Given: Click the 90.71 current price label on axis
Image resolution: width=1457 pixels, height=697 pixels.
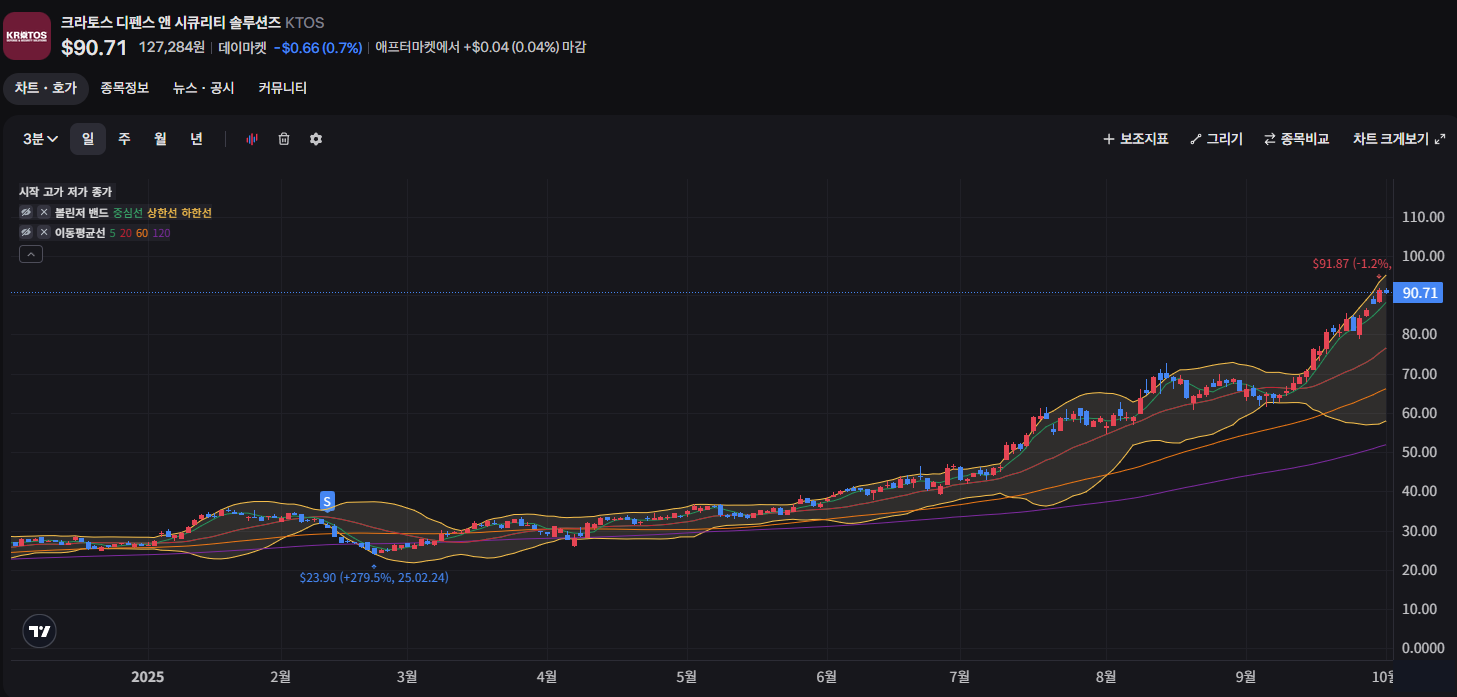Looking at the screenshot, I should pos(1420,293).
